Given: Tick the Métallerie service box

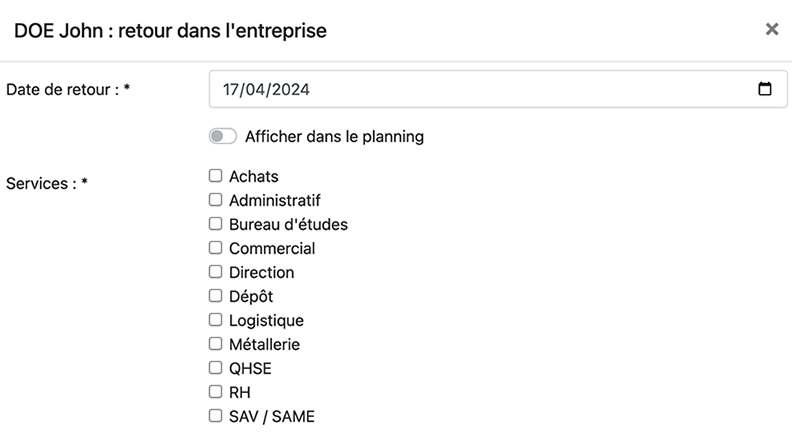Looking at the screenshot, I should pos(215,344).
